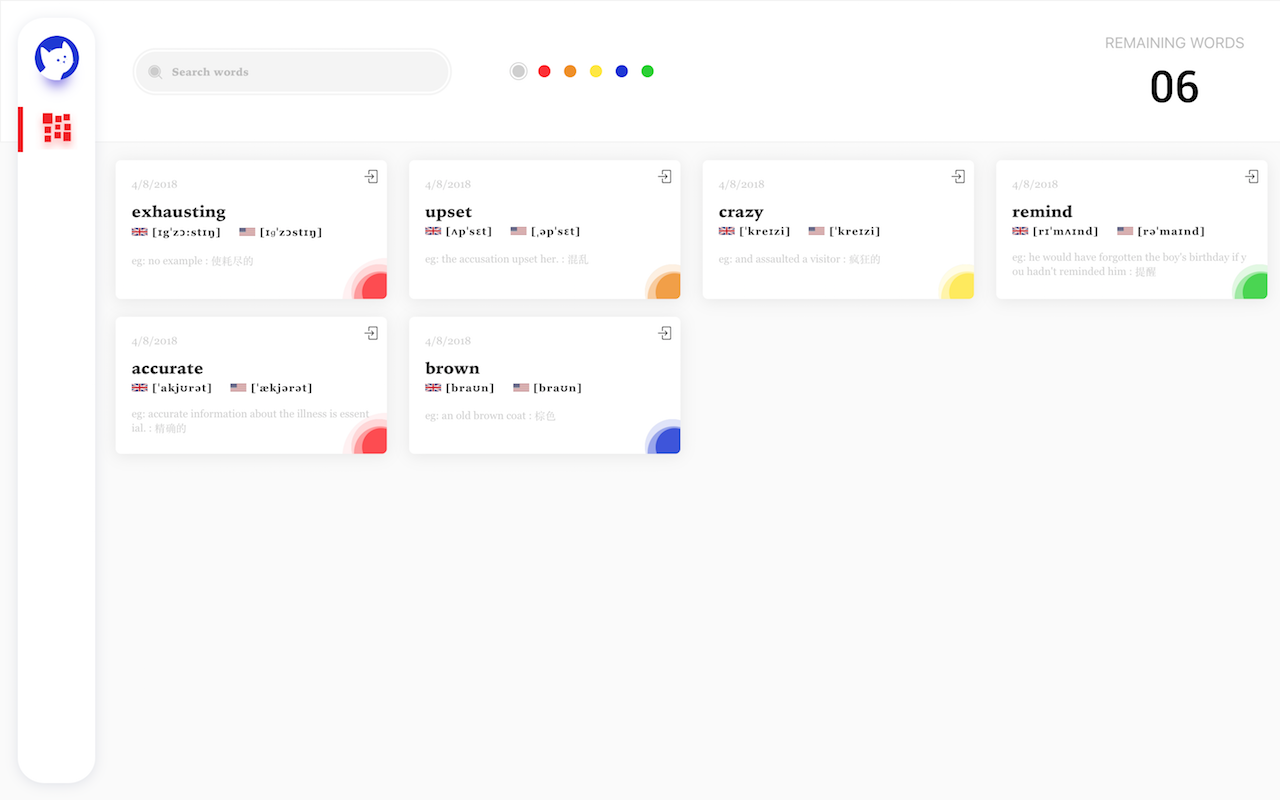Viewport: 1280px width, 800px height.
Task: Select the gray filter dot
Action: click(518, 71)
